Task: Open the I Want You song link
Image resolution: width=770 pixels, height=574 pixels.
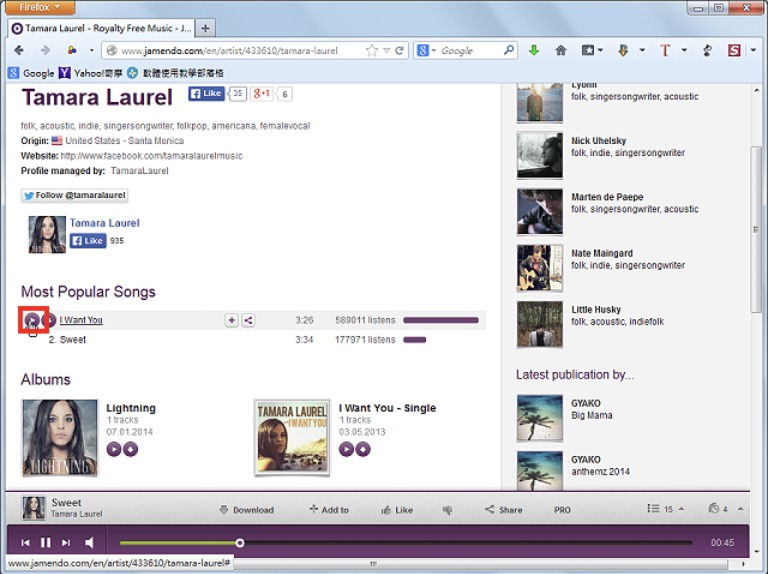Action: click(81, 320)
